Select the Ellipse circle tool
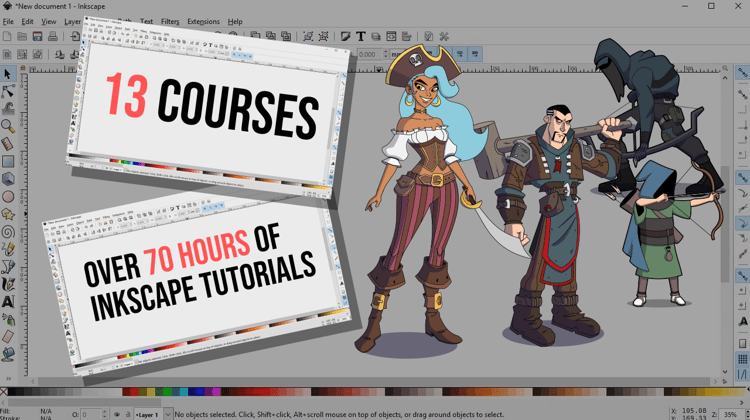The image size is (750, 420). (x=8, y=197)
